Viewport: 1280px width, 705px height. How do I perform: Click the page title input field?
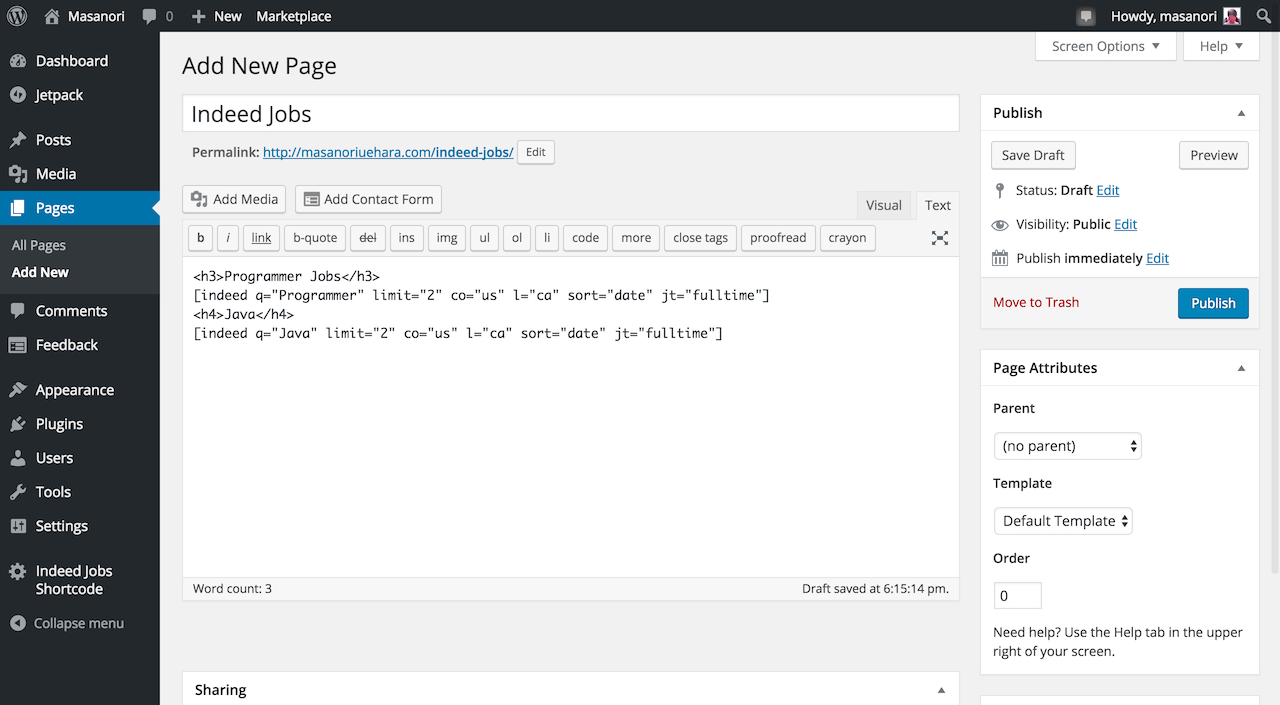click(570, 114)
